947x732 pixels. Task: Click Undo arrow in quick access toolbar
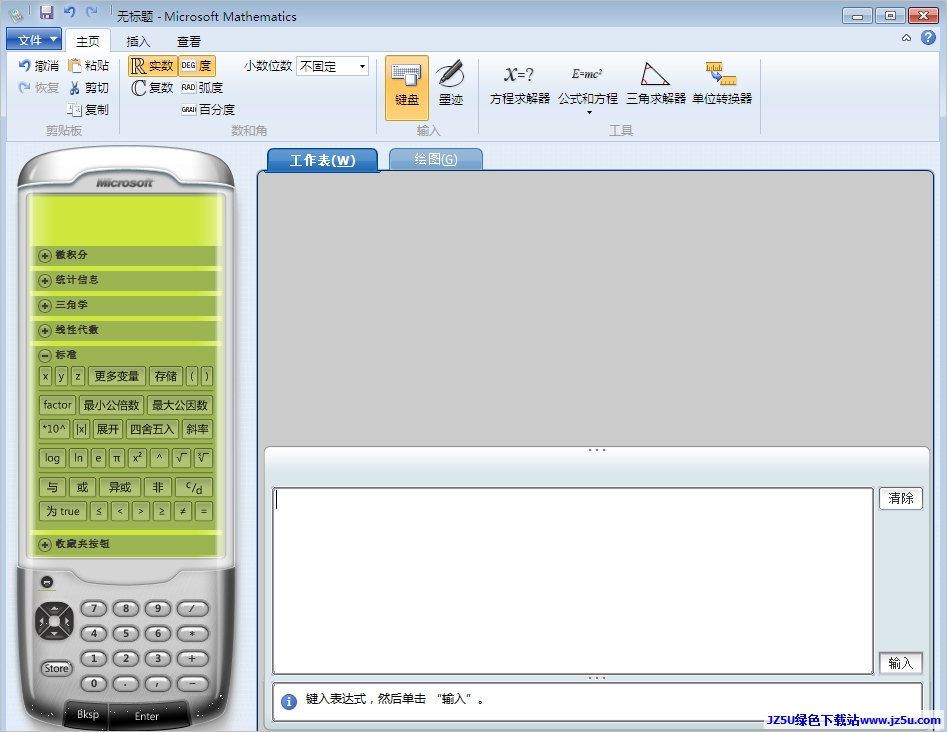click(x=69, y=12)
